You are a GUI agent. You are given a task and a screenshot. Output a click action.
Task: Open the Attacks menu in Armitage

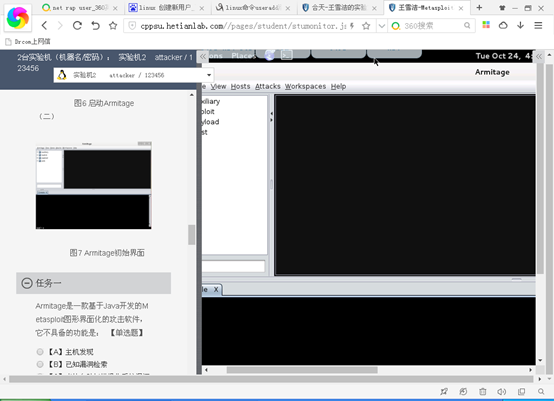(x=267, y=86)
